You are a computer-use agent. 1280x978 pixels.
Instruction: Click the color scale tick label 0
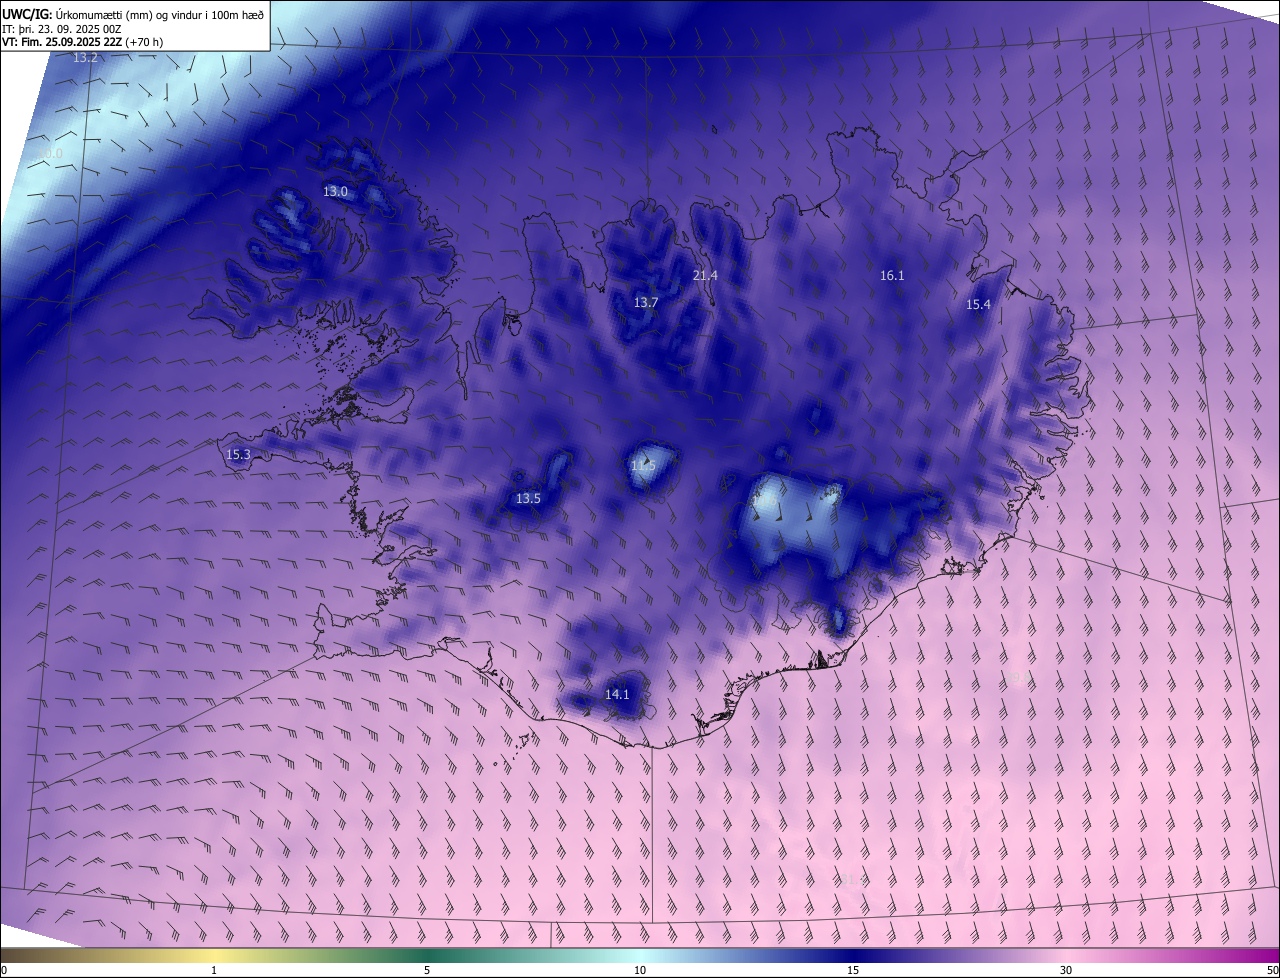[x=4, y=970]
